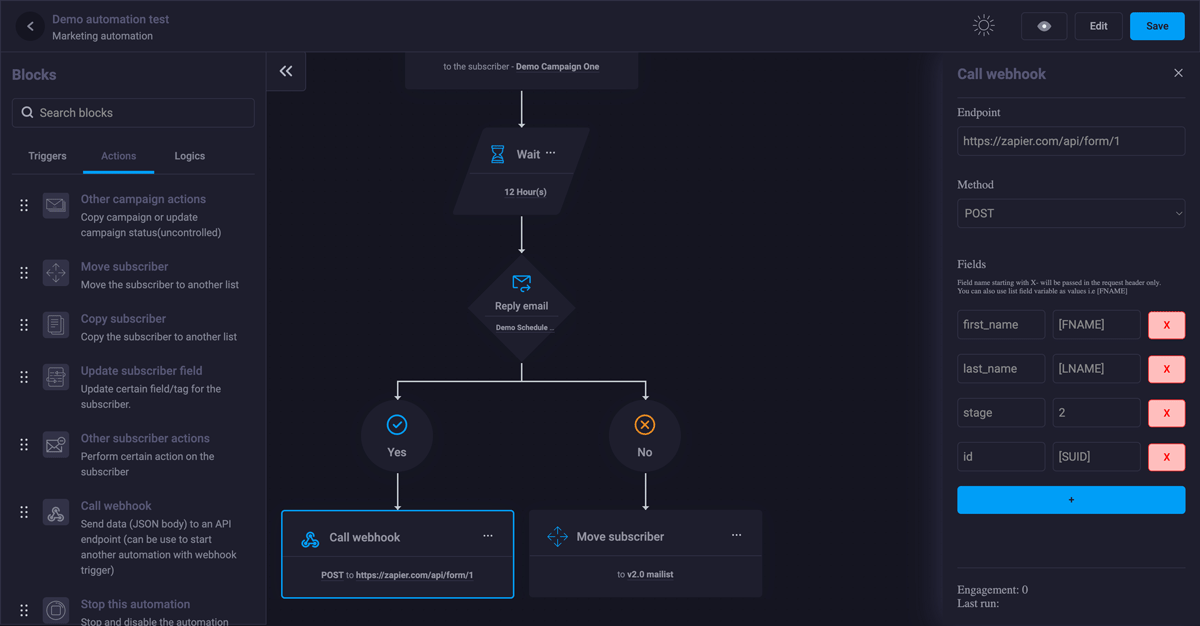
Task: Open the Logics tab
Action: click(189, 156)
